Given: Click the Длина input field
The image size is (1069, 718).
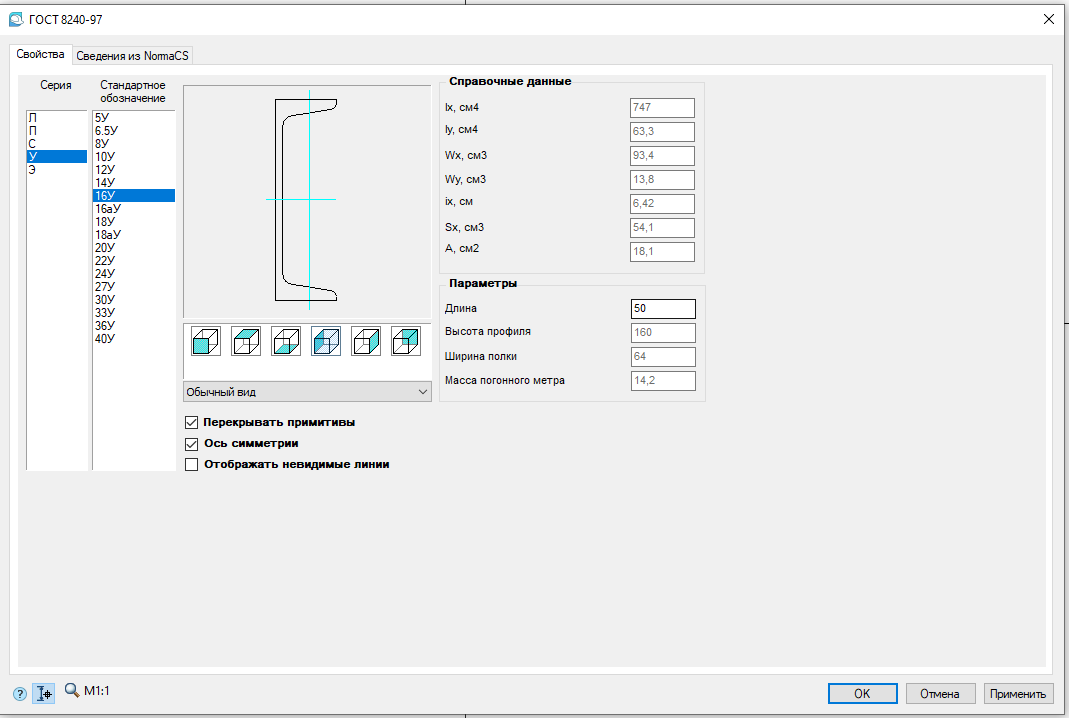Looking at the screenshot, I should [663, 309].
